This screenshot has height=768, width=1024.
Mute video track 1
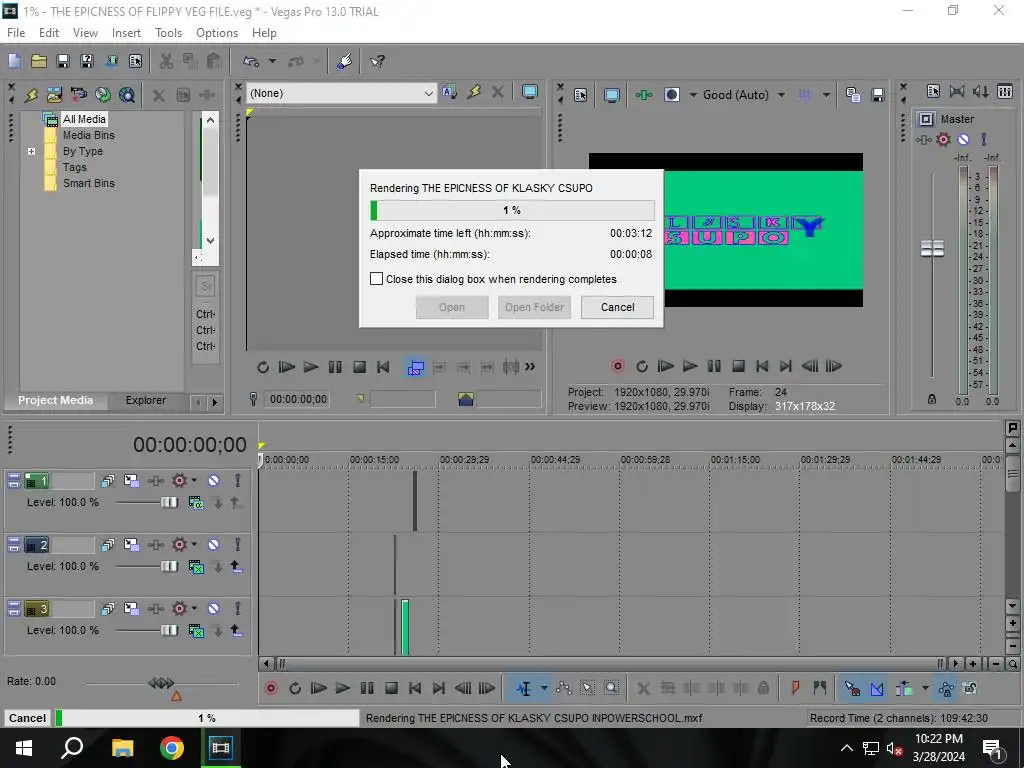[214, 481]
